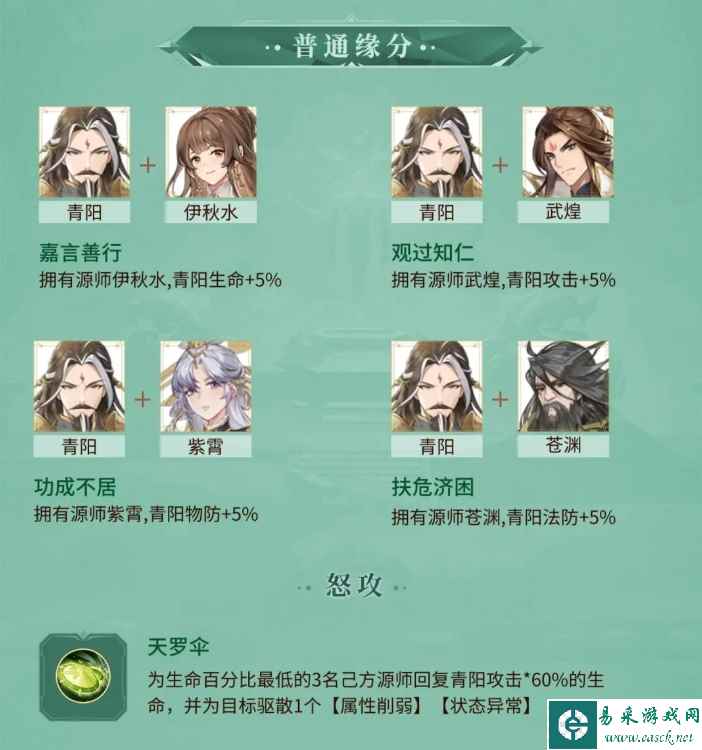This screenshot has width=702, height=750.
Task: Open the 观过知仁 bond title
Action: click(433, 253)
